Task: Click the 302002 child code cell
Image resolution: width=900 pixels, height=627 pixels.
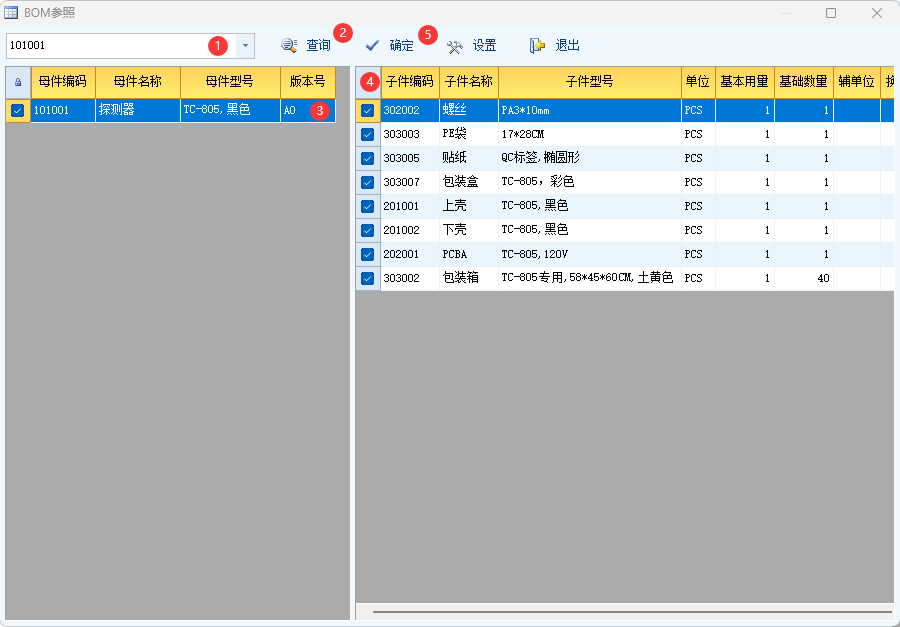Action: (410, 110)
